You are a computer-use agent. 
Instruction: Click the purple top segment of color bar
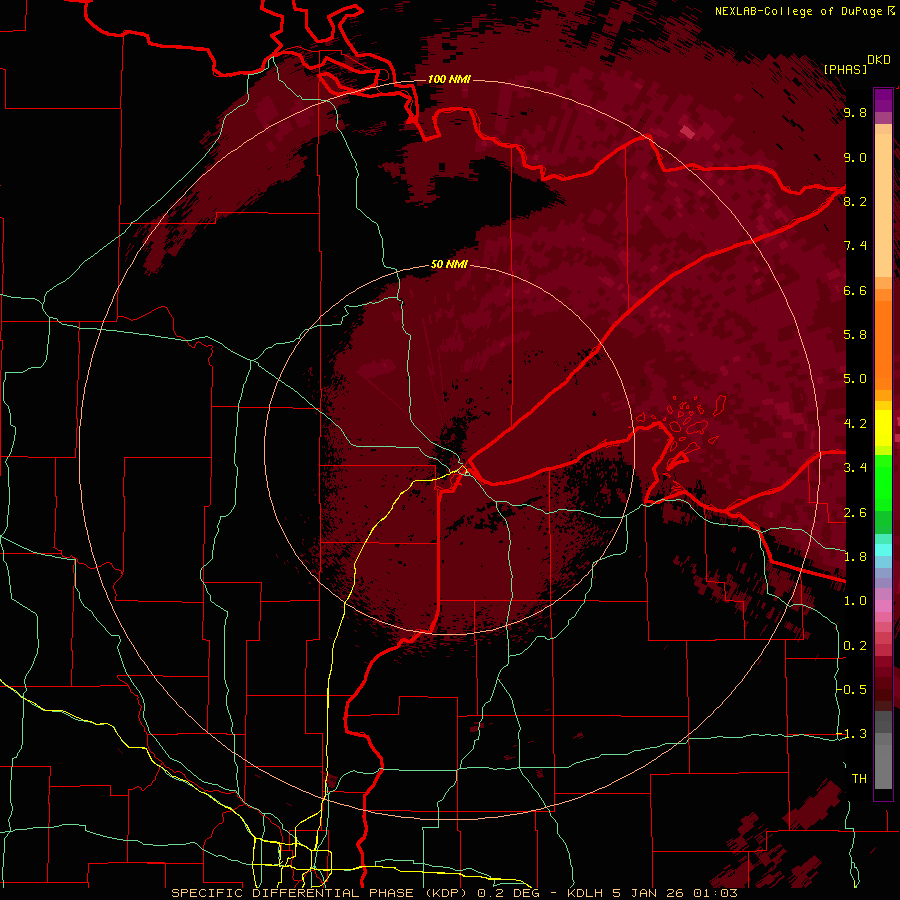883,101
